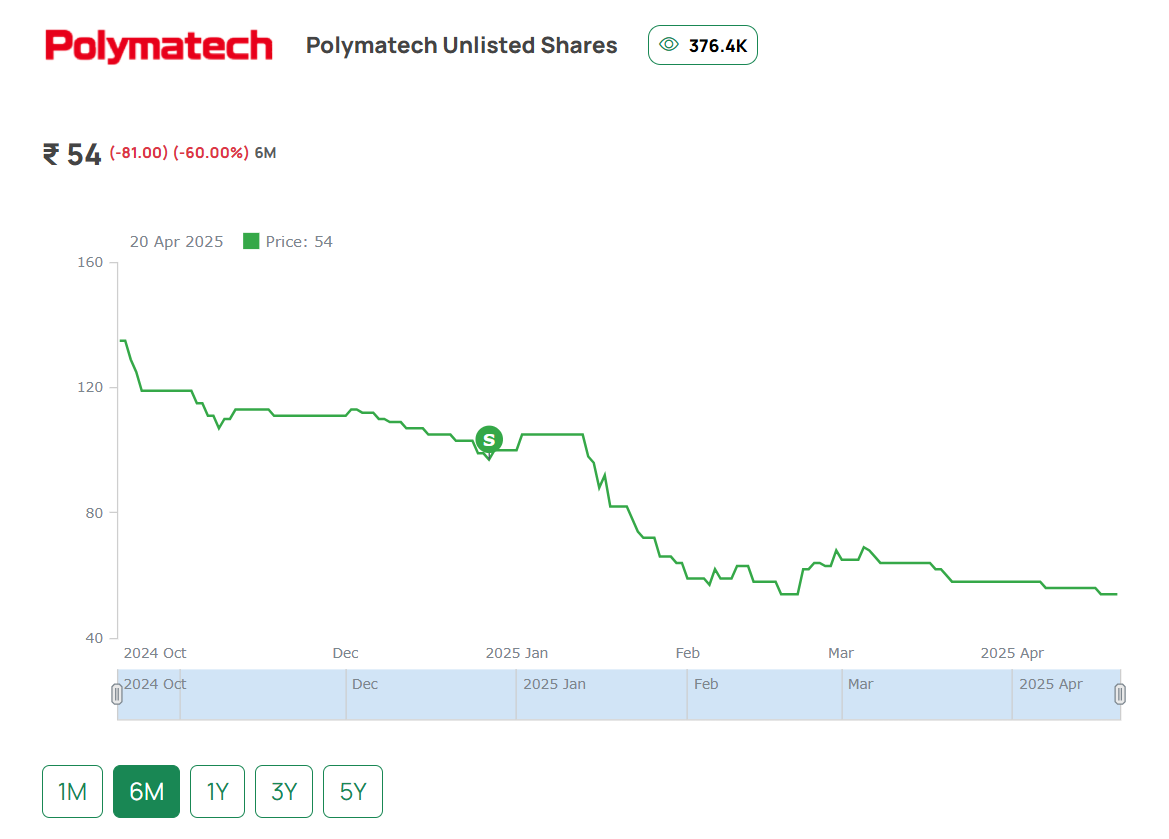The width and height of the screenshot is (1169, 839).
Task: Switch chart to 1Y range
Action: click(x=217, y=791)
